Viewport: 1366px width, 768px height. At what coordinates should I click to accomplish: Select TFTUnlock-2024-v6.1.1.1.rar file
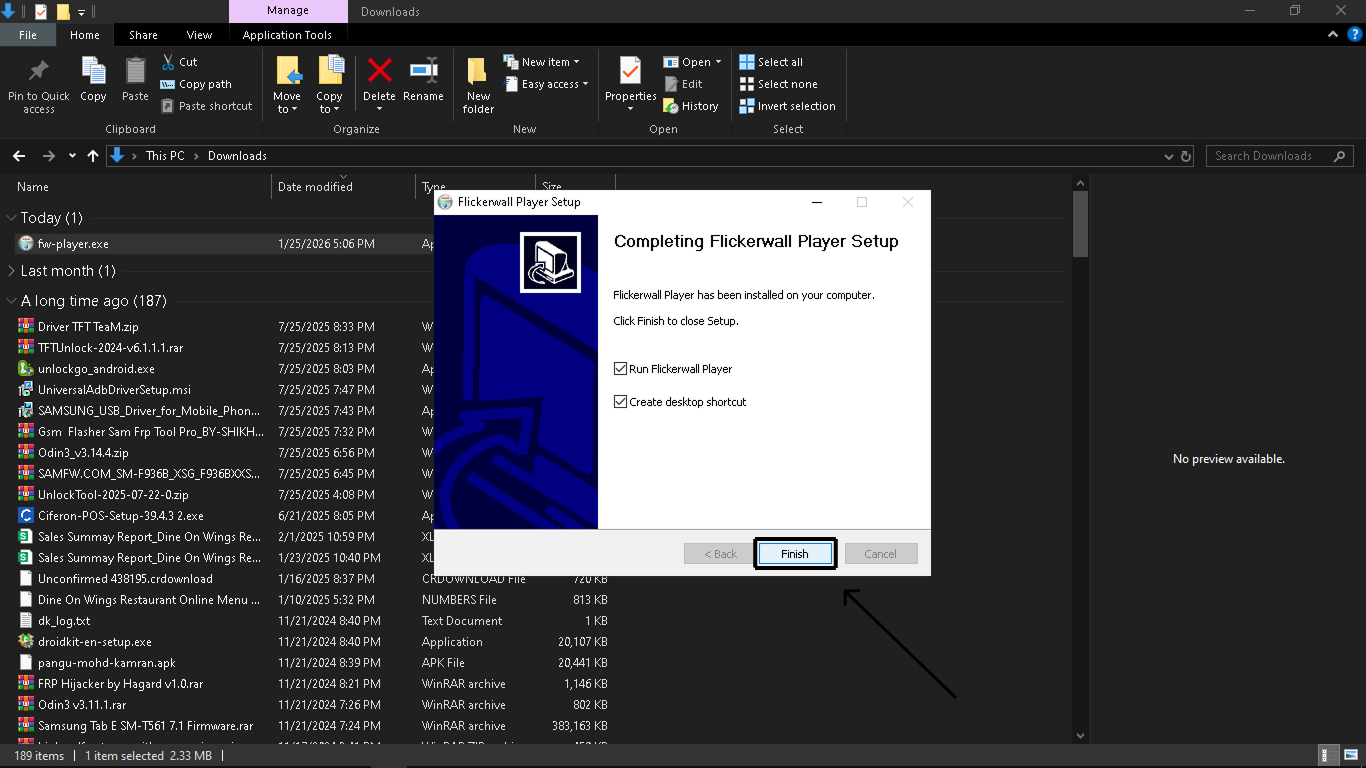coord(110,348)
